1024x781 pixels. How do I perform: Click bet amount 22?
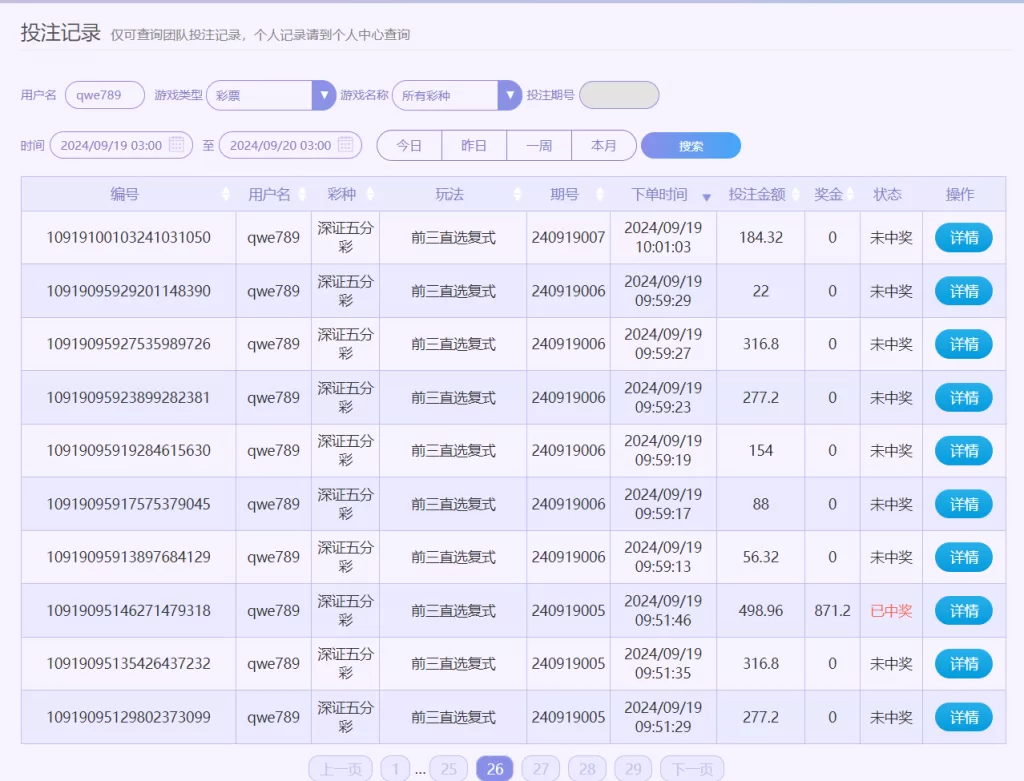click(x=761, y=291)
